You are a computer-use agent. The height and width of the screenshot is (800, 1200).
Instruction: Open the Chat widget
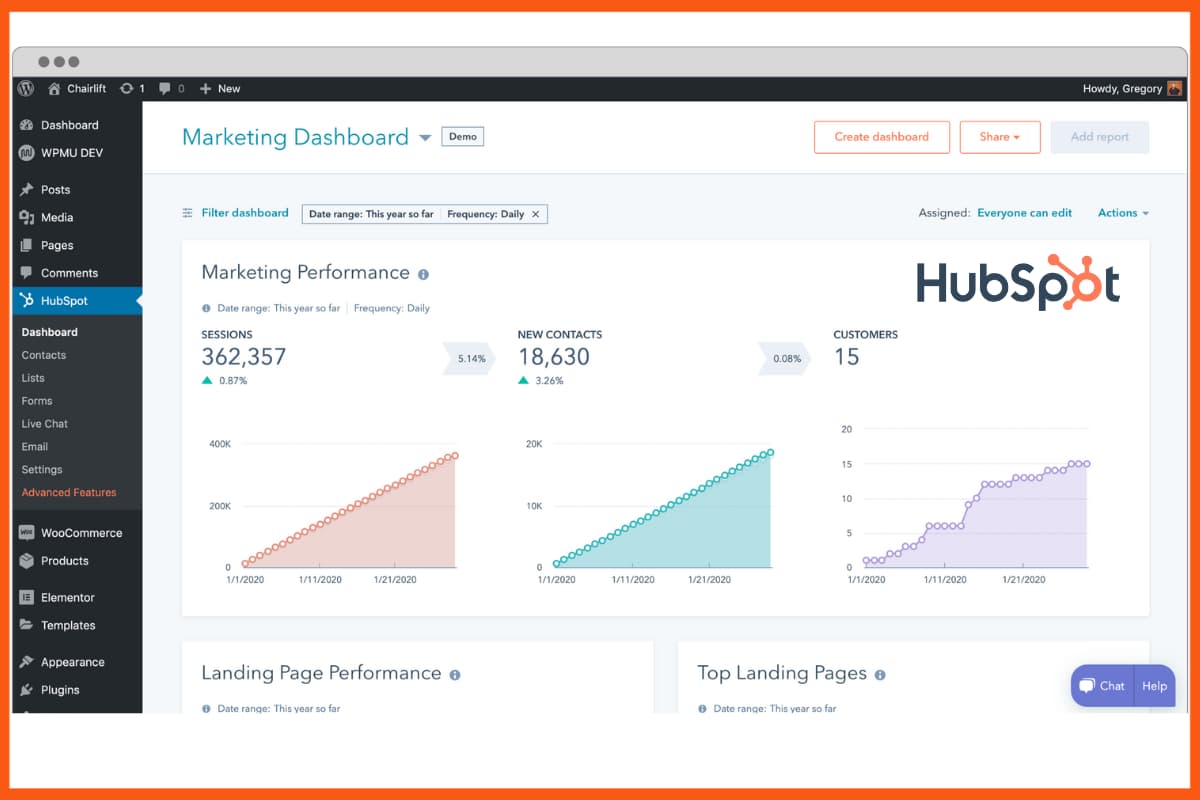(1101, 686)
